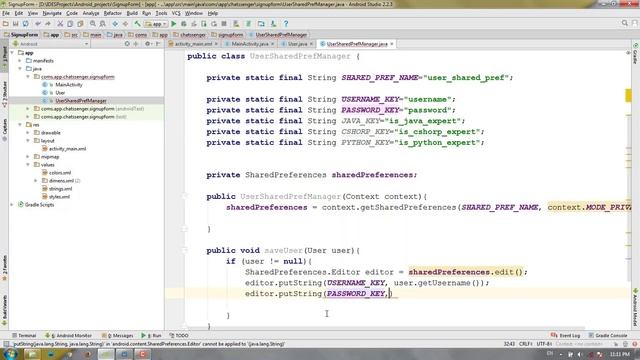Click the Debug app bug icon
The image size is (640, 360).
[x=184, y=24]
